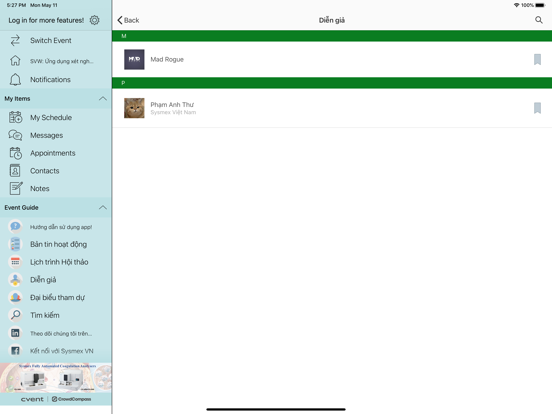Tap the Wi-Fi status icon

coord(516,5)
